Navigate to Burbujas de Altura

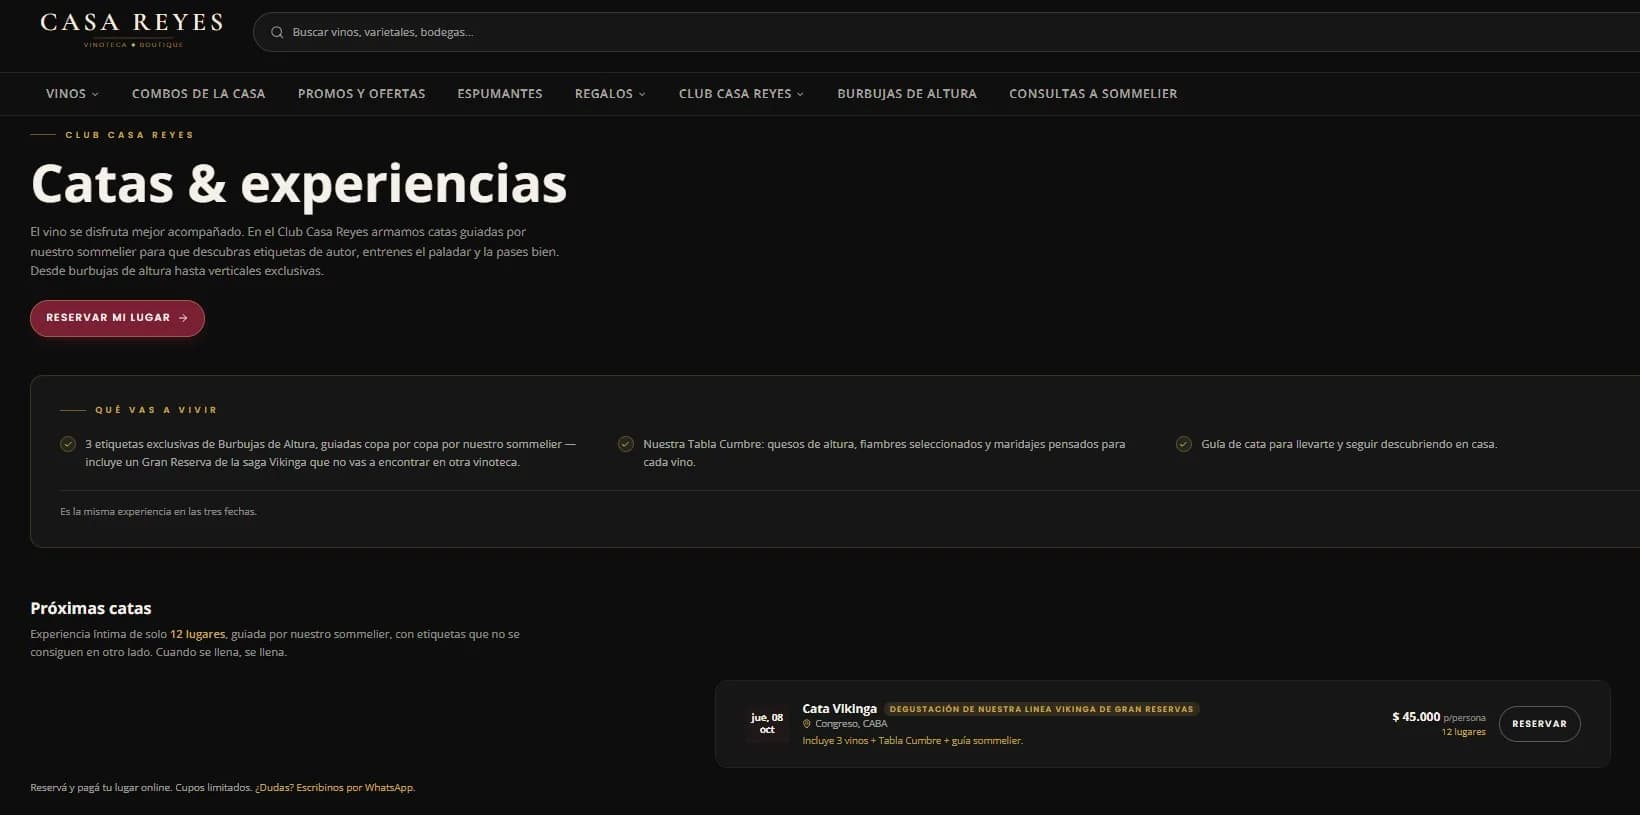[907, 94]
